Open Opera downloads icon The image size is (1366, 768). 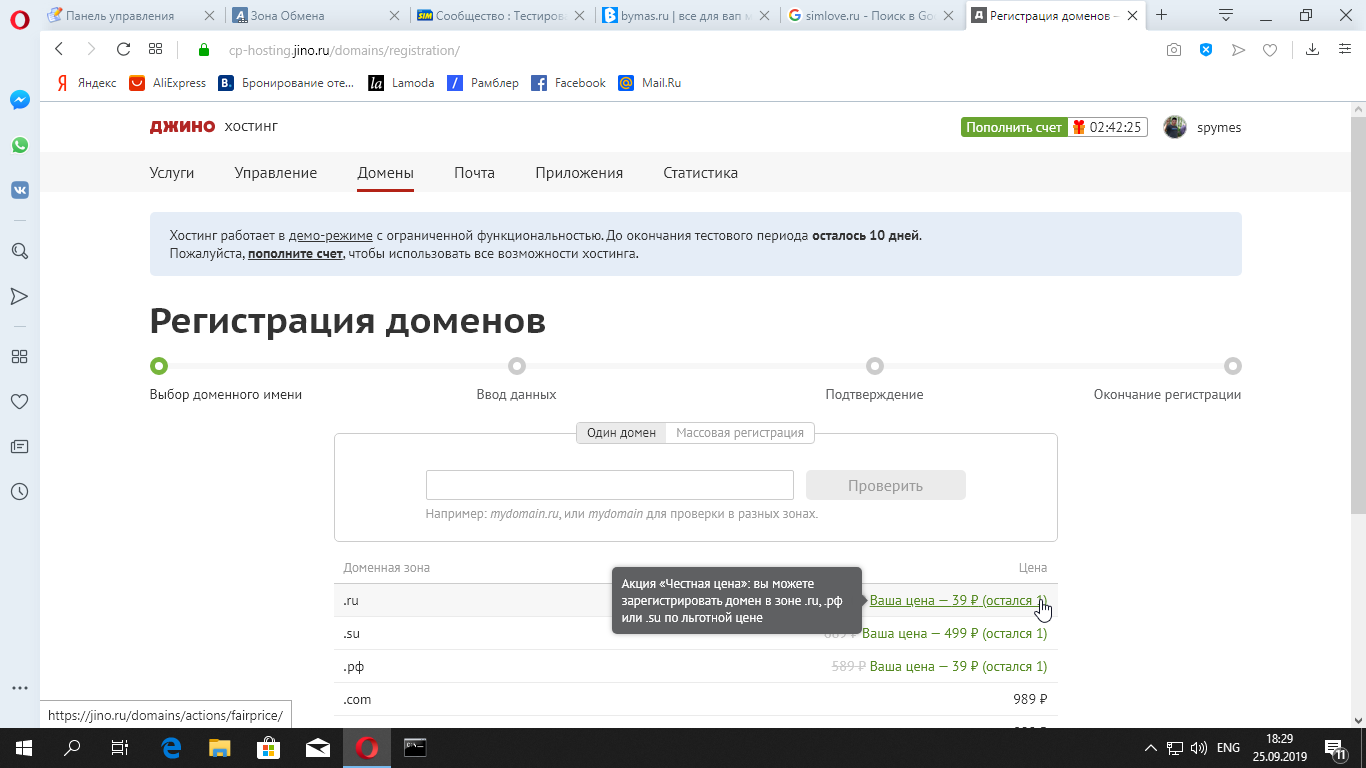click(1313, 50)
